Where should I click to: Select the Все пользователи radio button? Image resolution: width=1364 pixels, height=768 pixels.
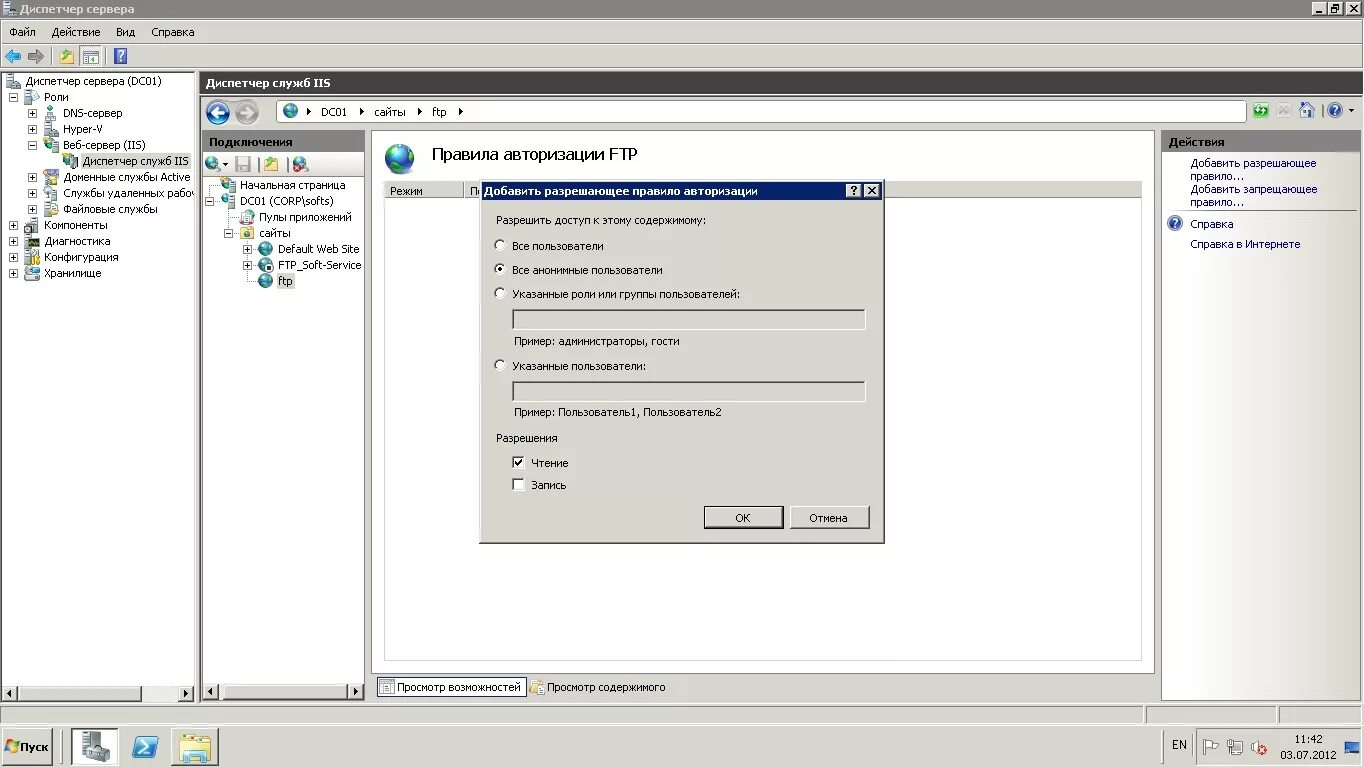[500, 245]
